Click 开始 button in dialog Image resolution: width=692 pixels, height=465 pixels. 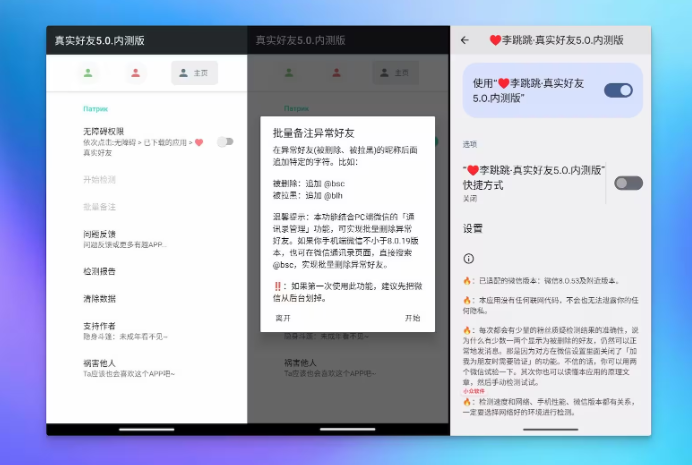point(413,318)
